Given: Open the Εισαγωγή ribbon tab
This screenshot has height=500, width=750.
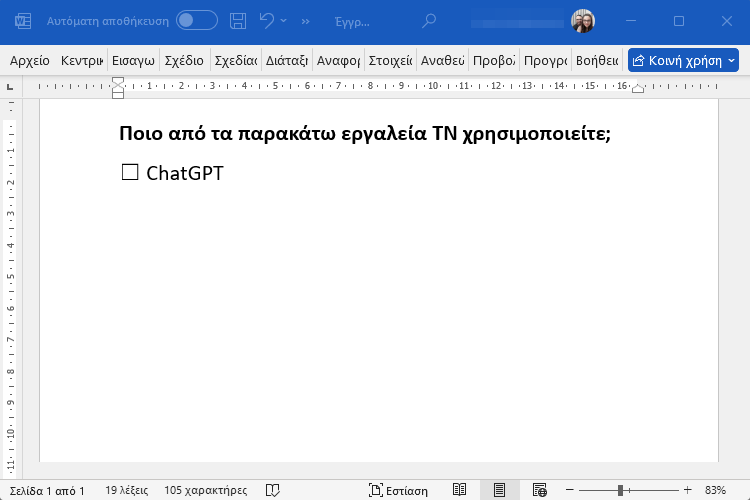Looking at the screenshot, I should pyautogui.click(x=133, y=61).
